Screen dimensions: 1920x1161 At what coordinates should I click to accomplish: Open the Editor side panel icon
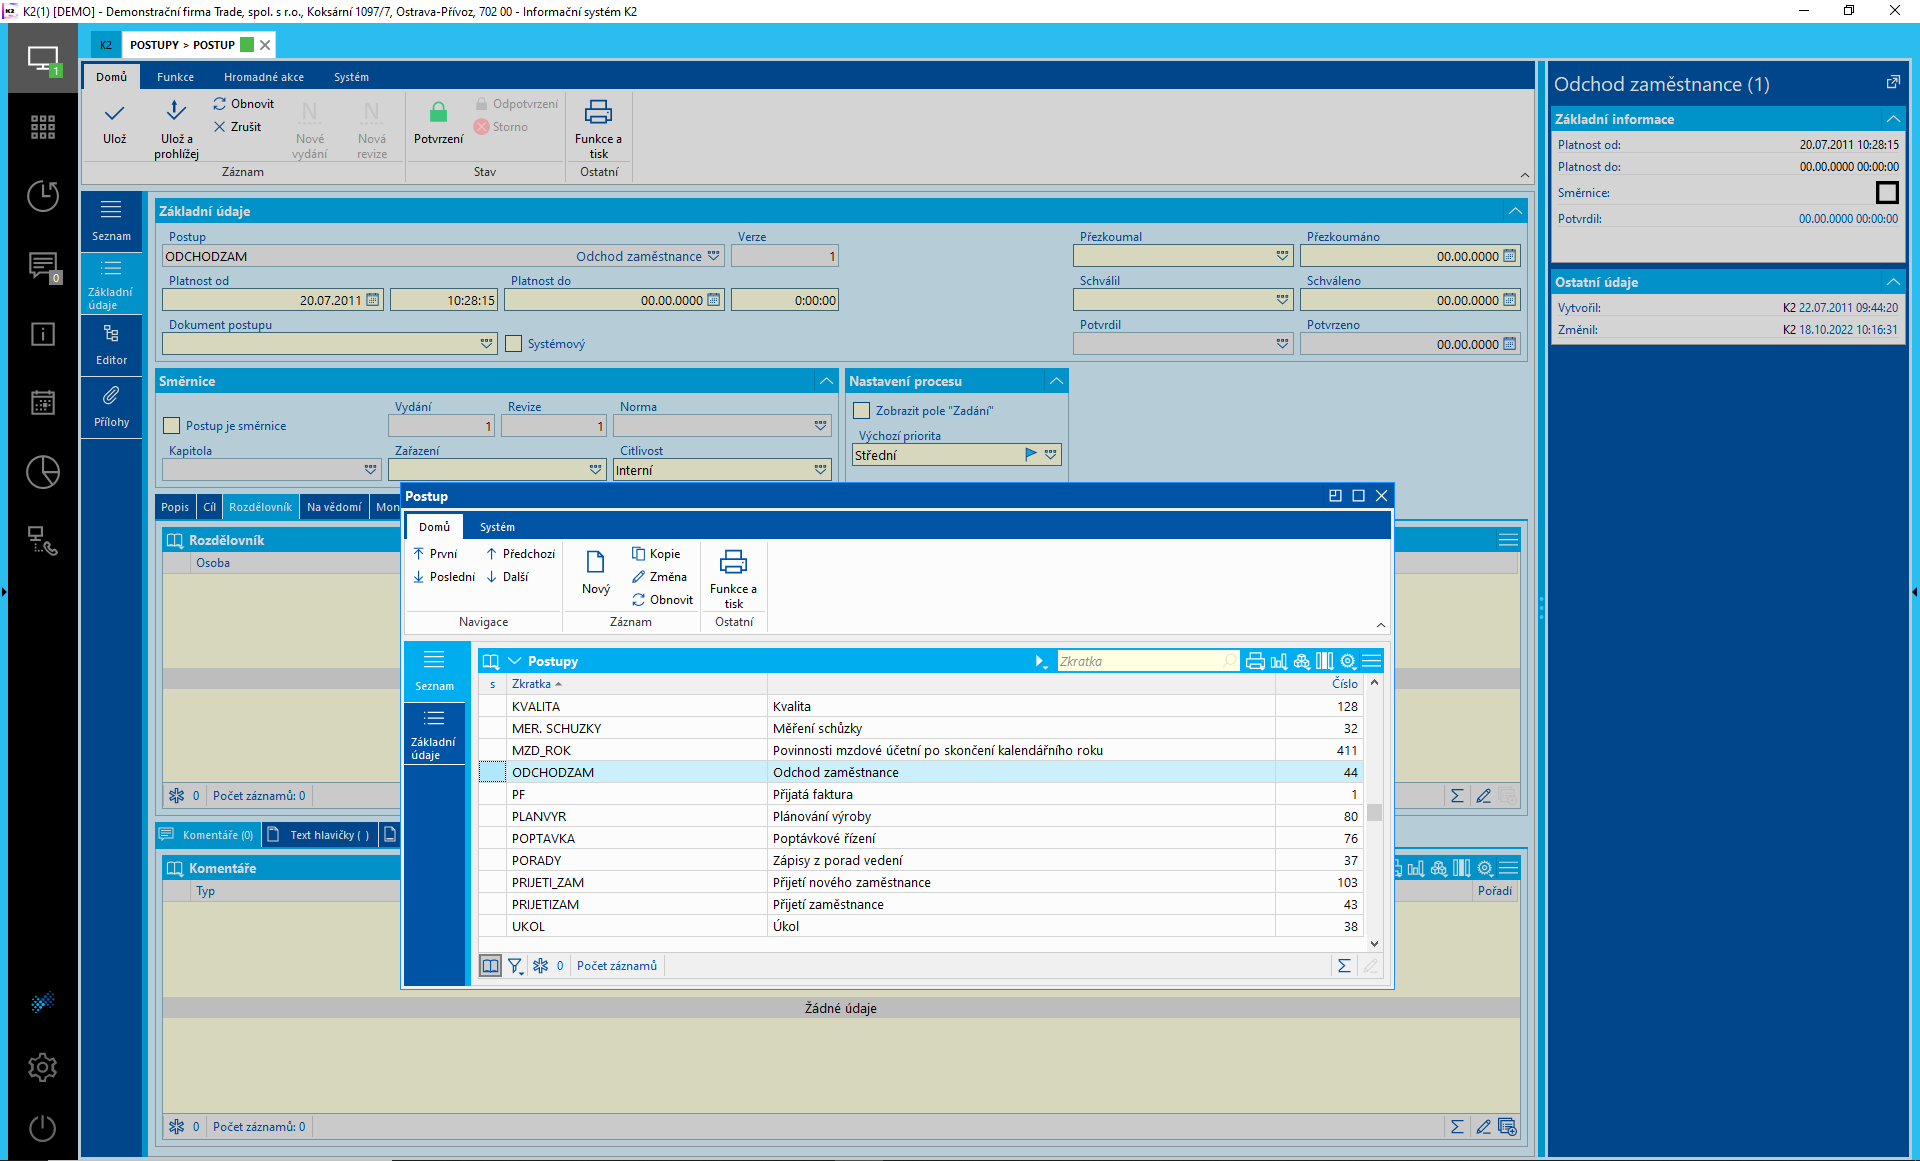tap(111, 334)
